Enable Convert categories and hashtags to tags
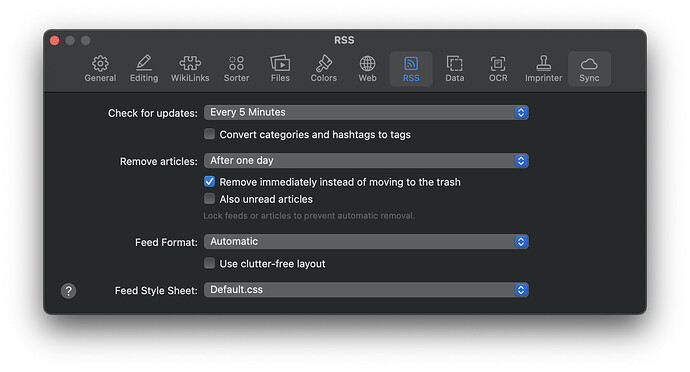 (x=209, y=134)
